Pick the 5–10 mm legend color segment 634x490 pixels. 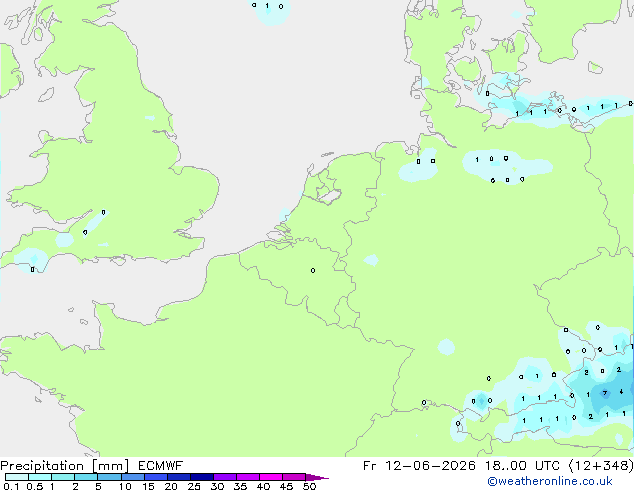click(x=109, y=477)
